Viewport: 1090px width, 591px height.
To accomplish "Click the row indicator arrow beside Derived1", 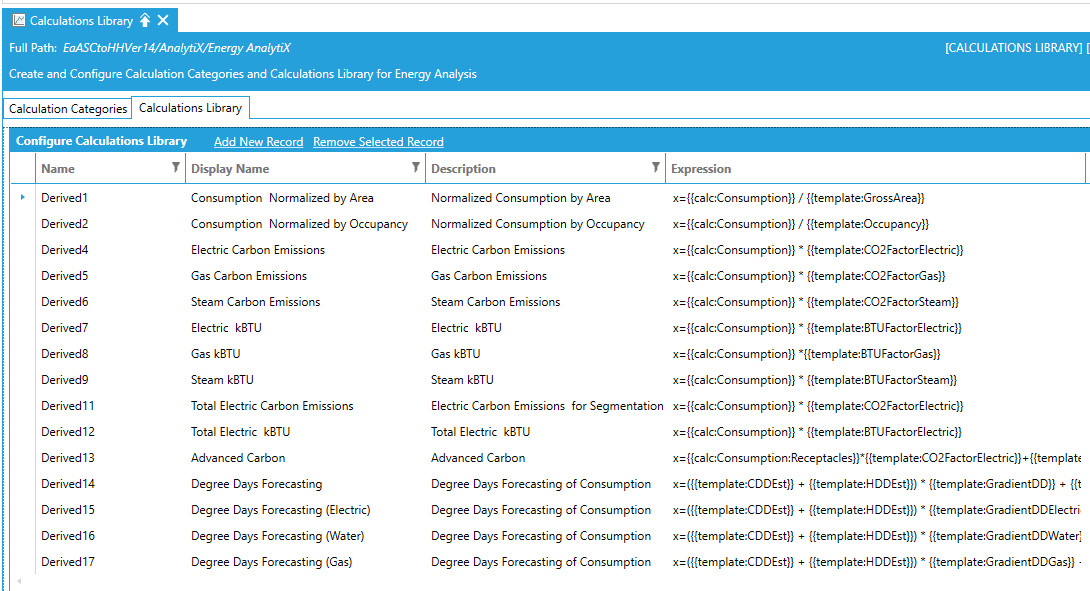I will 22,198.
